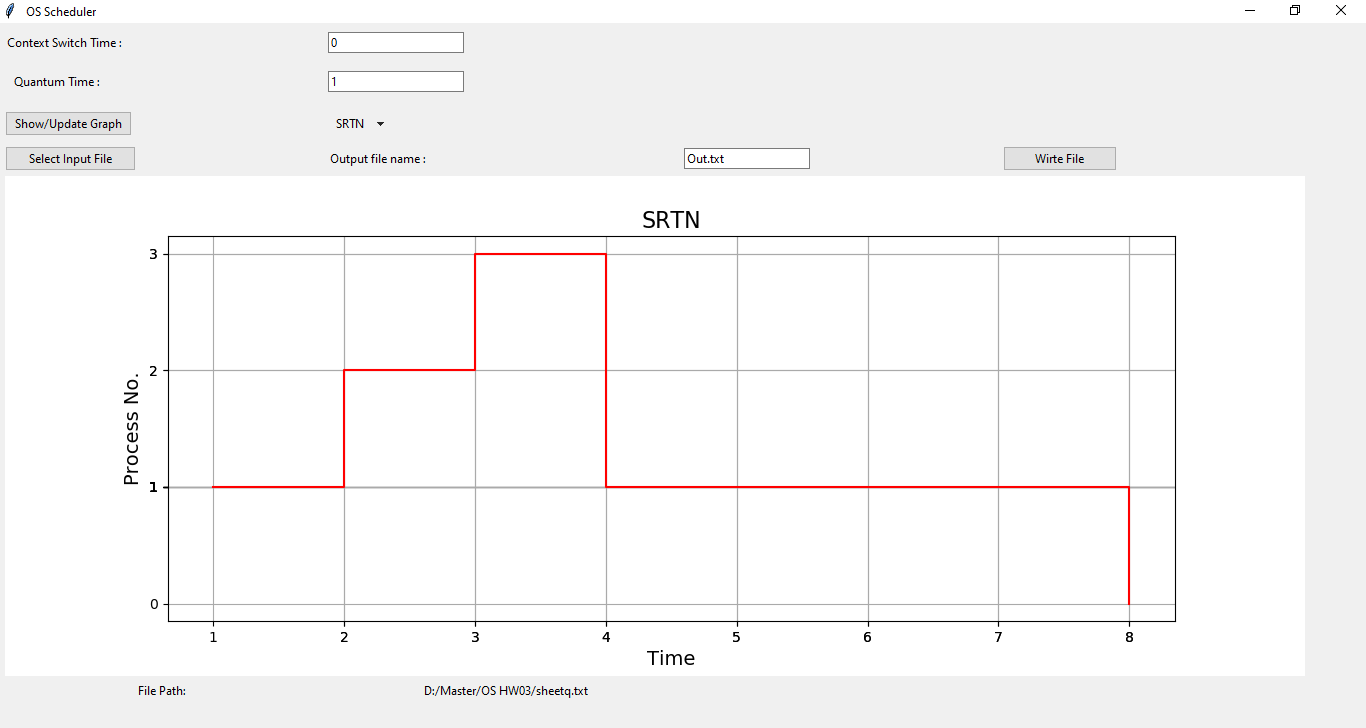Click the "Quantum Time :" label
The width and height of the screenshot is (1366, 728).
(57, 82)
